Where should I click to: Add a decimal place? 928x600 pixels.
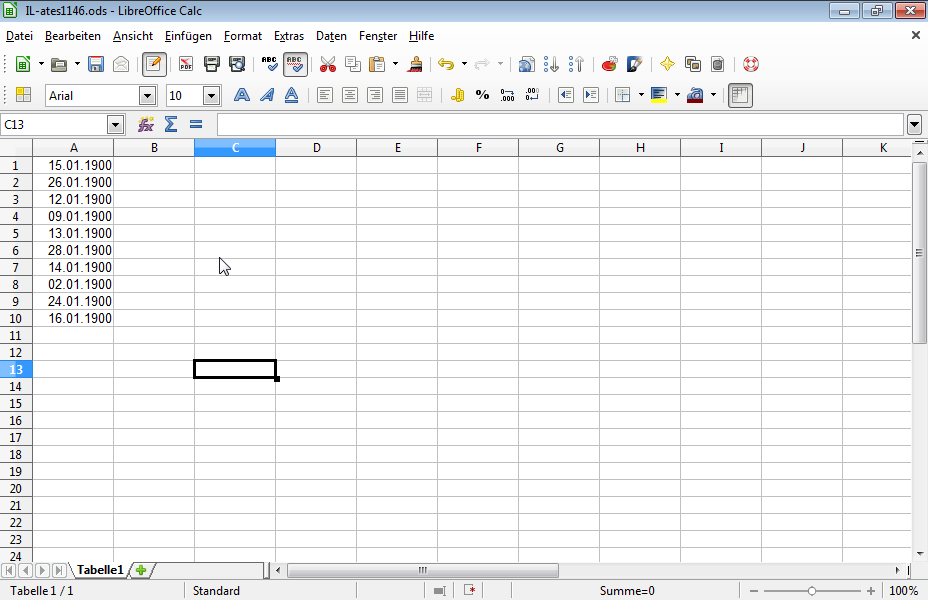(x=508, y=95)
